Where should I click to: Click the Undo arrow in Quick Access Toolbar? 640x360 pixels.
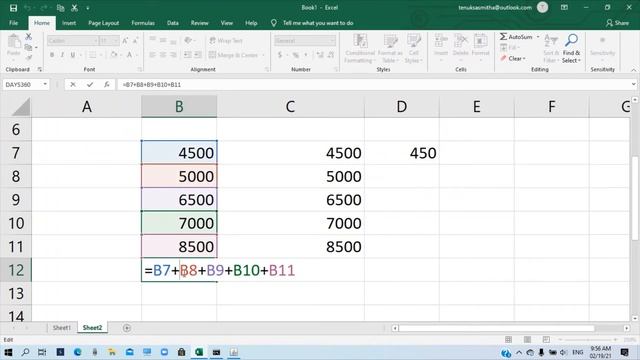coord(28,8)
